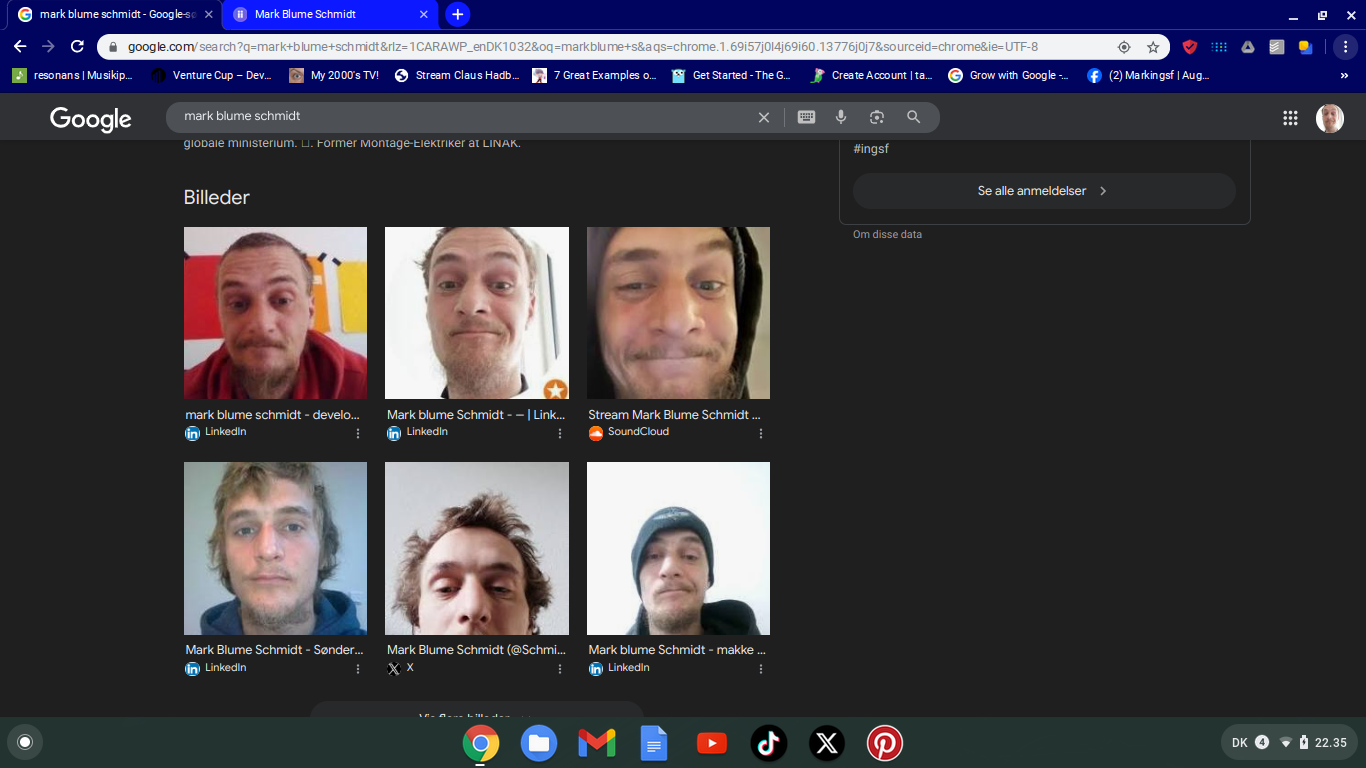Image resolution: width=1366 pixels, height=768 pixels.
Task: Launch Chrome from the shelf
Action: (481, 743)
